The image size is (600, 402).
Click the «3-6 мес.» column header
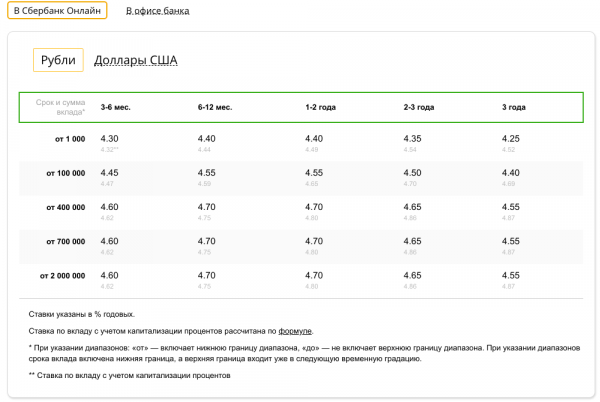[116, 107]
